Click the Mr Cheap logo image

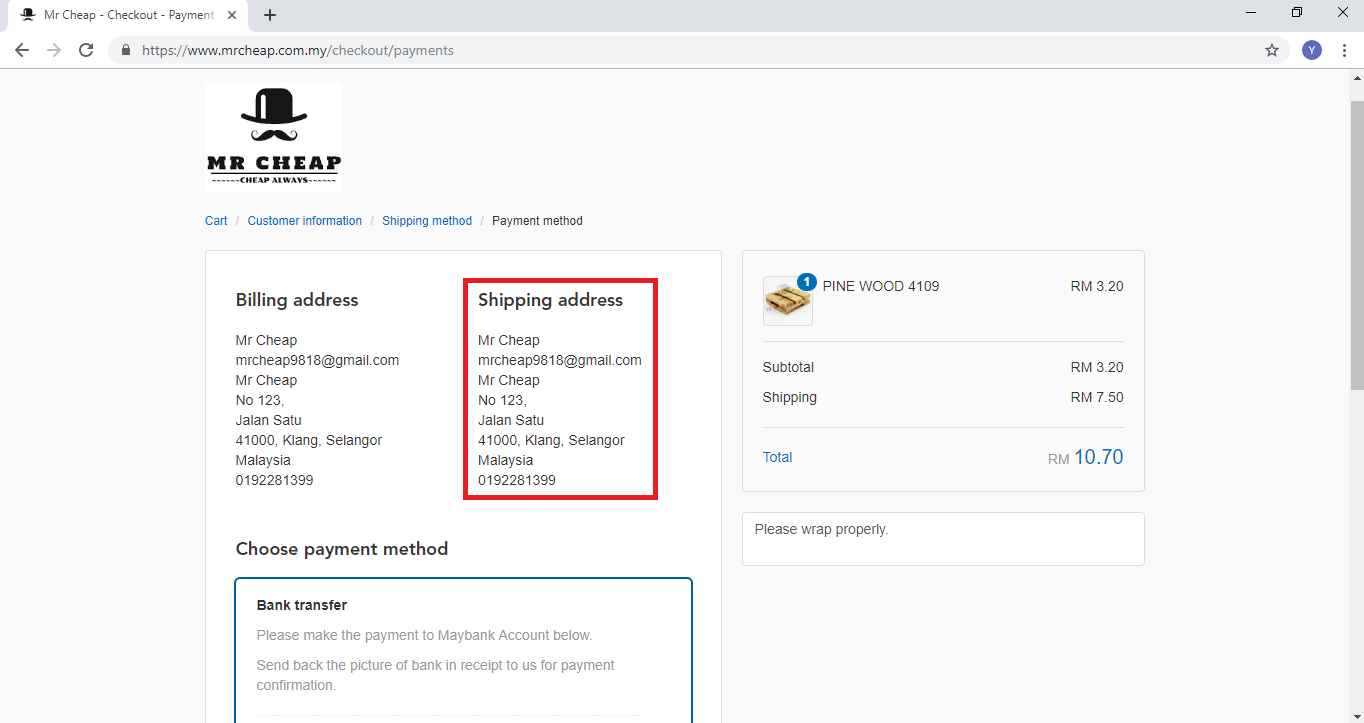[x=274, y=138]
